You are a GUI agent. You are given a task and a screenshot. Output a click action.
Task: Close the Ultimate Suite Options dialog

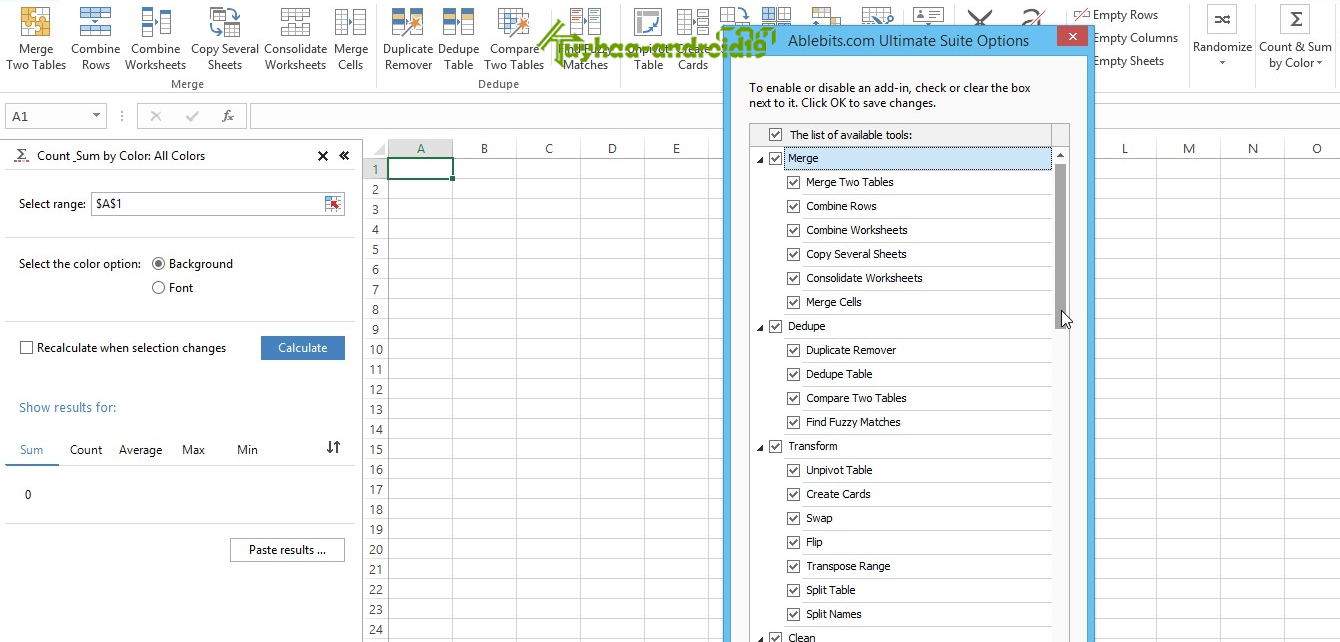(1073, 38)
